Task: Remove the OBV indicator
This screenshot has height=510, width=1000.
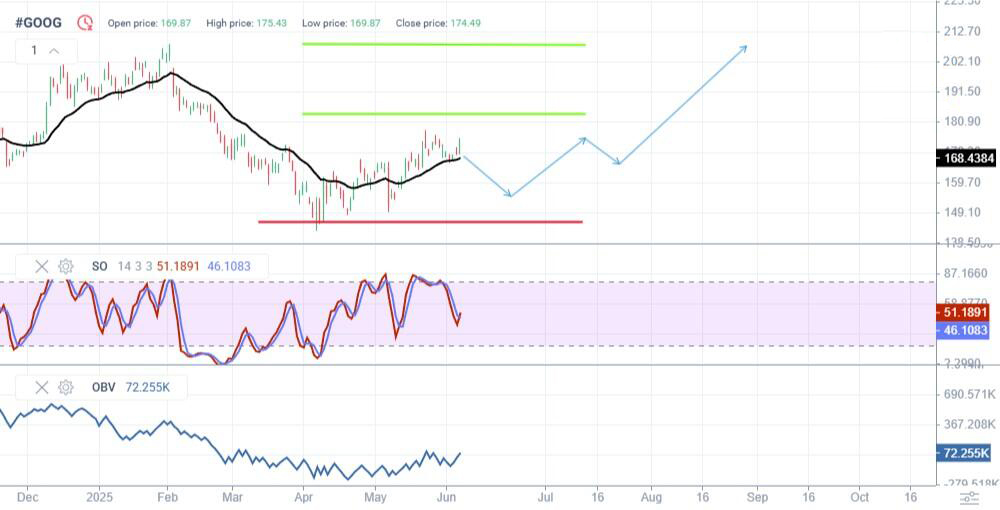Action: coord(41,387)
